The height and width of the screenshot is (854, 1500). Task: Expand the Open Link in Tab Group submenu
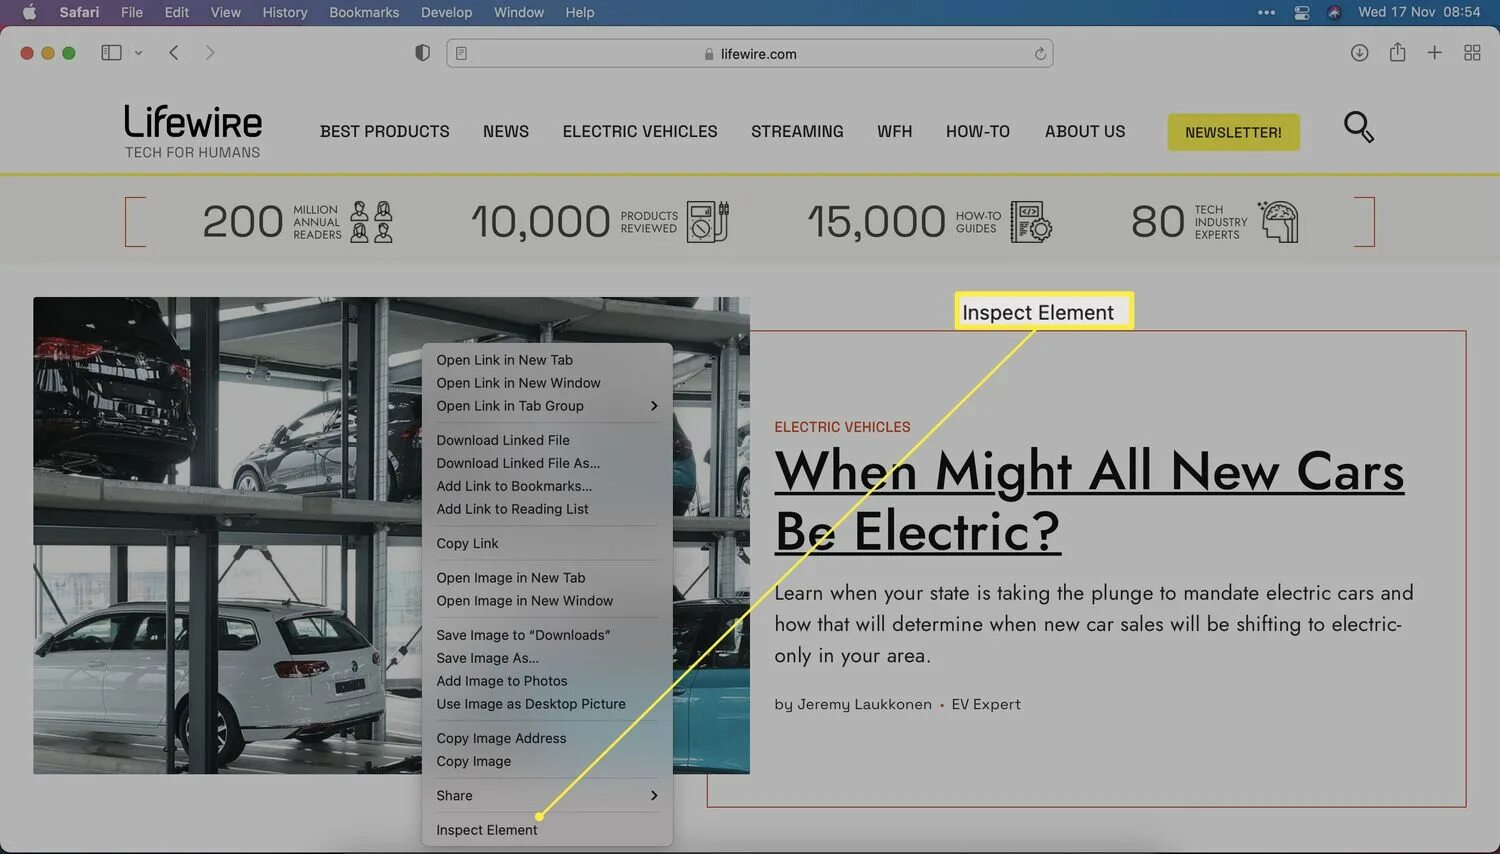click(547, 406)
